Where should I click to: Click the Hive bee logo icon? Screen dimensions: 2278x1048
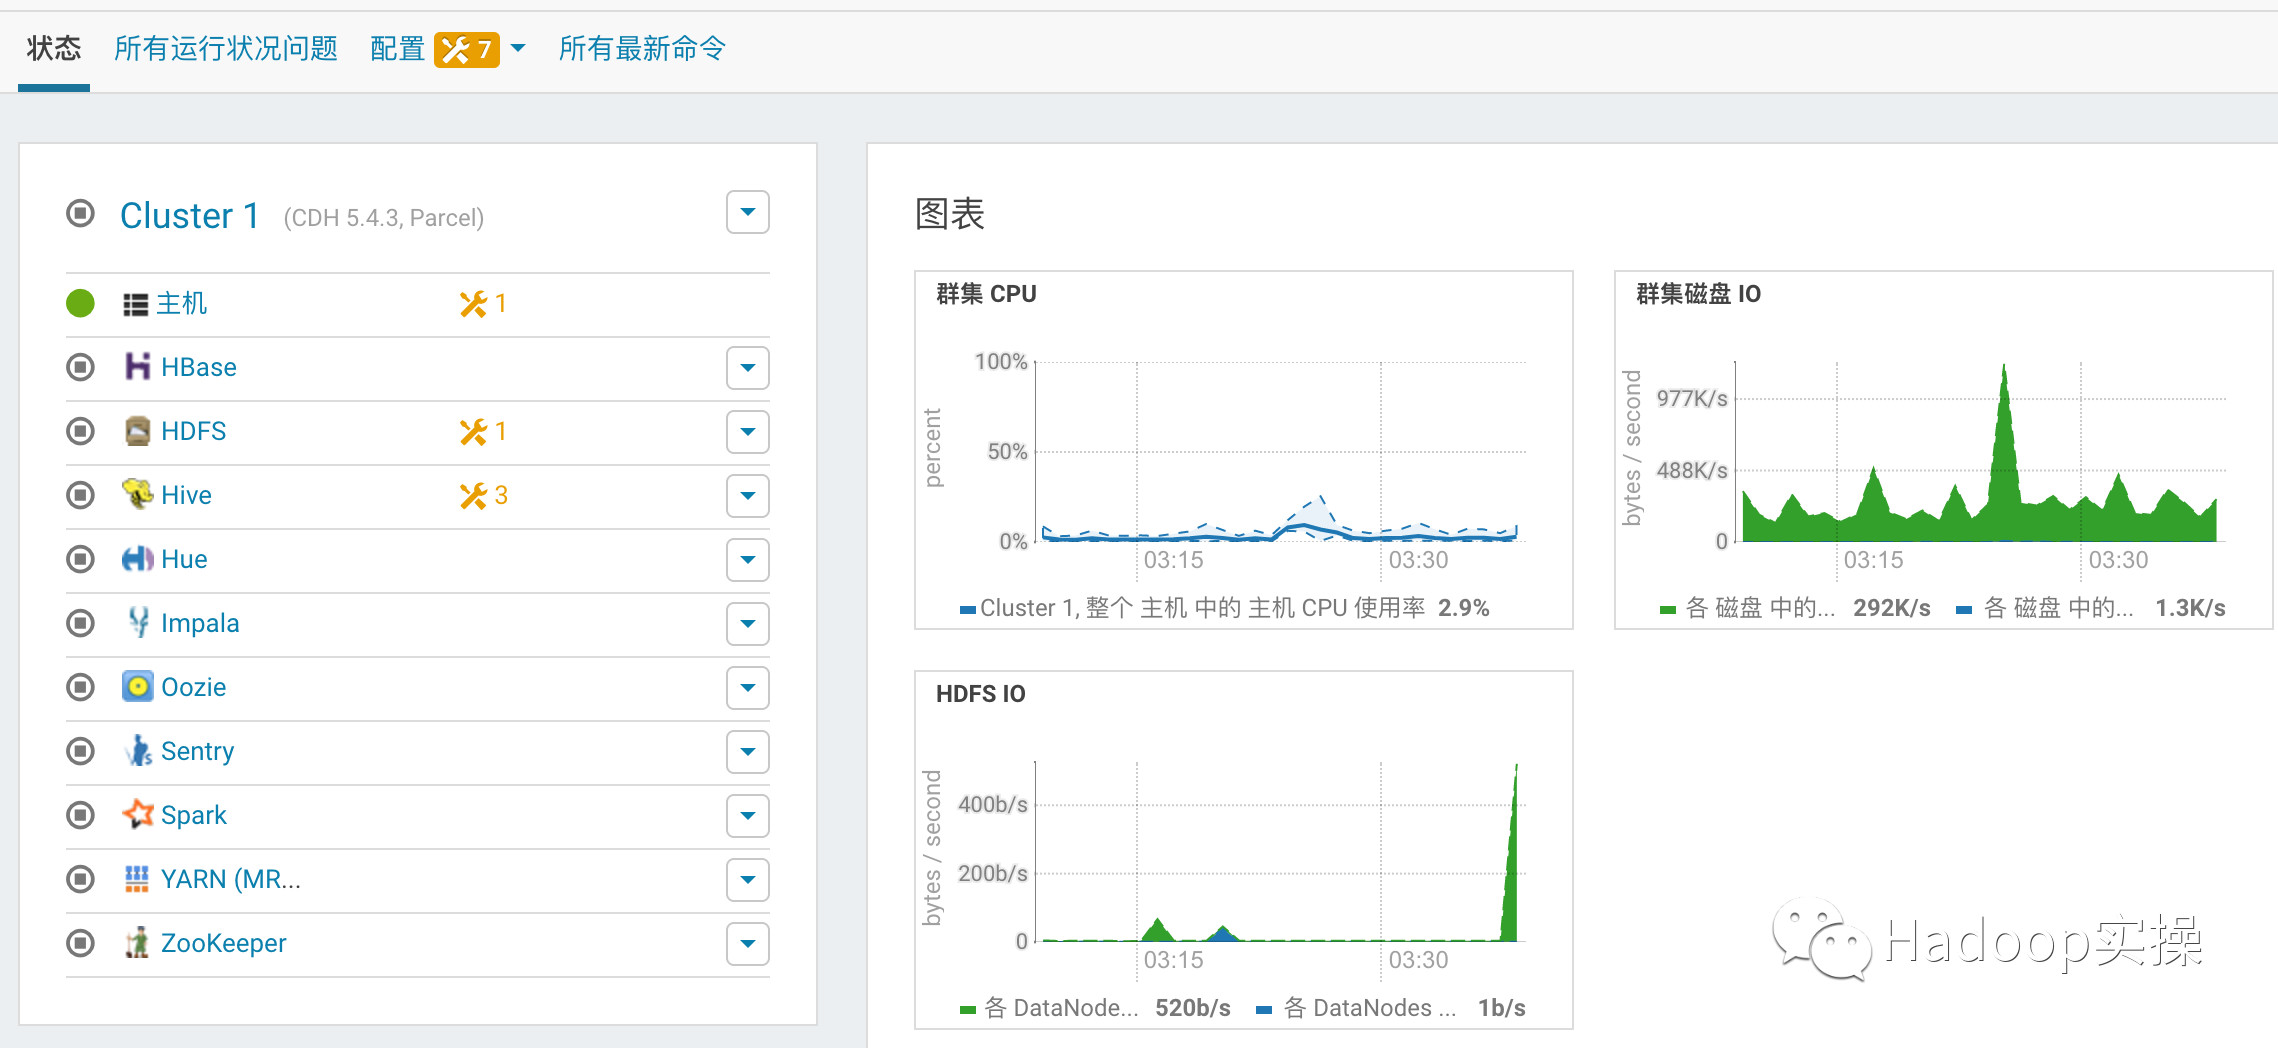(x=137, y=494)
